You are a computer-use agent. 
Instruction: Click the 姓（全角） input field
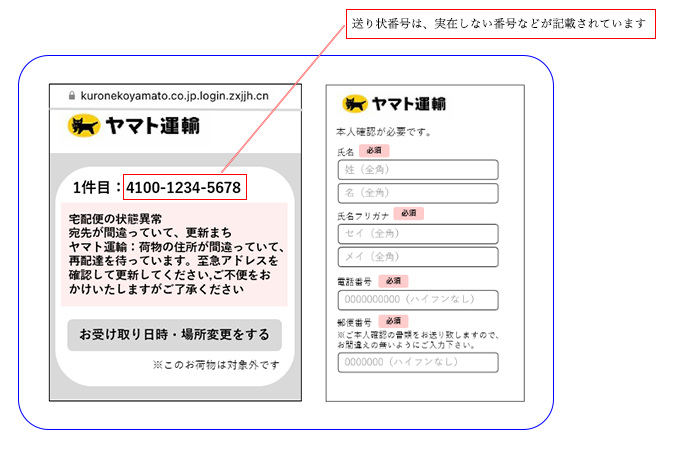click(x=418, y=170)
